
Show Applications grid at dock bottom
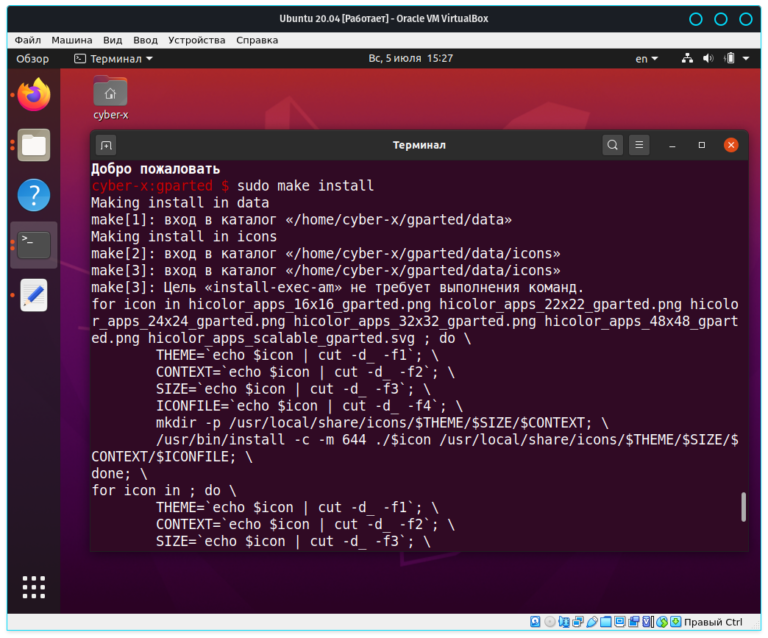pos(33,587)
